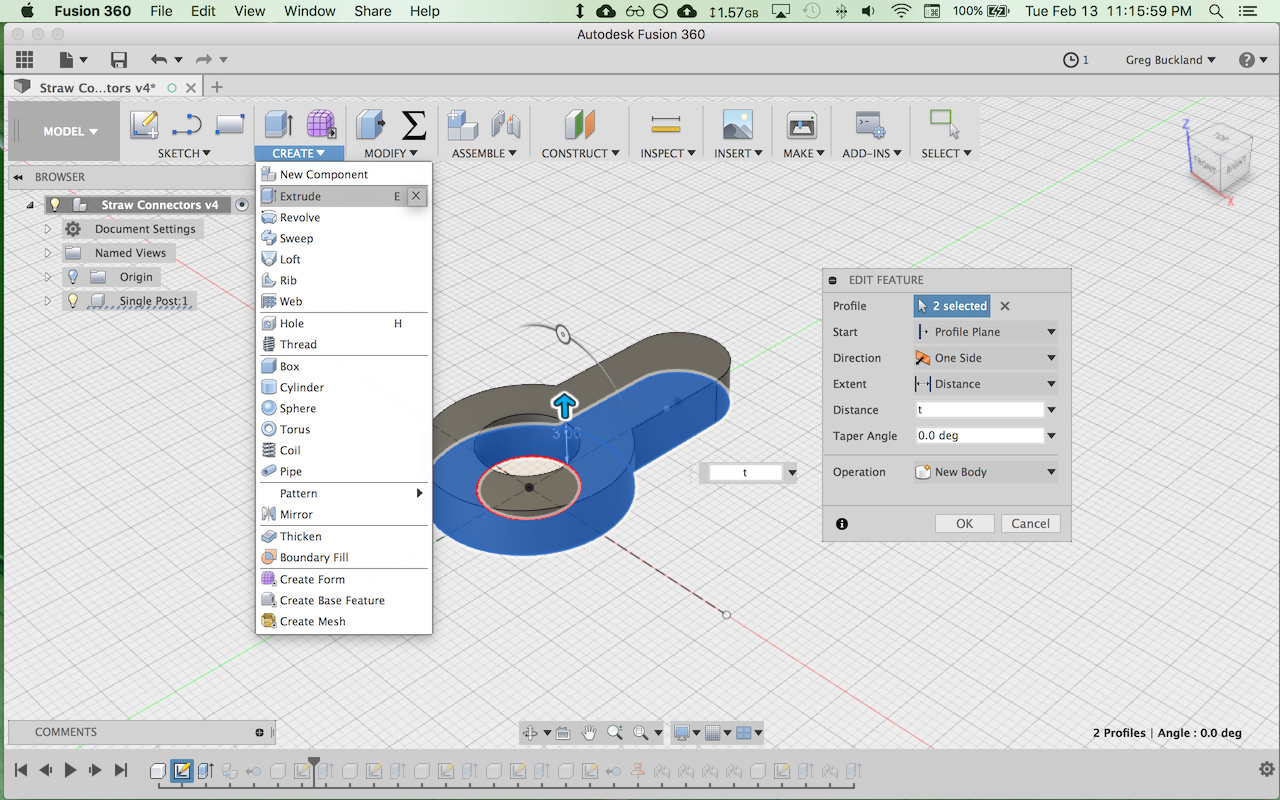Clear the 2 selected profile selection
1280x800 pixels.
[1005, 306]
